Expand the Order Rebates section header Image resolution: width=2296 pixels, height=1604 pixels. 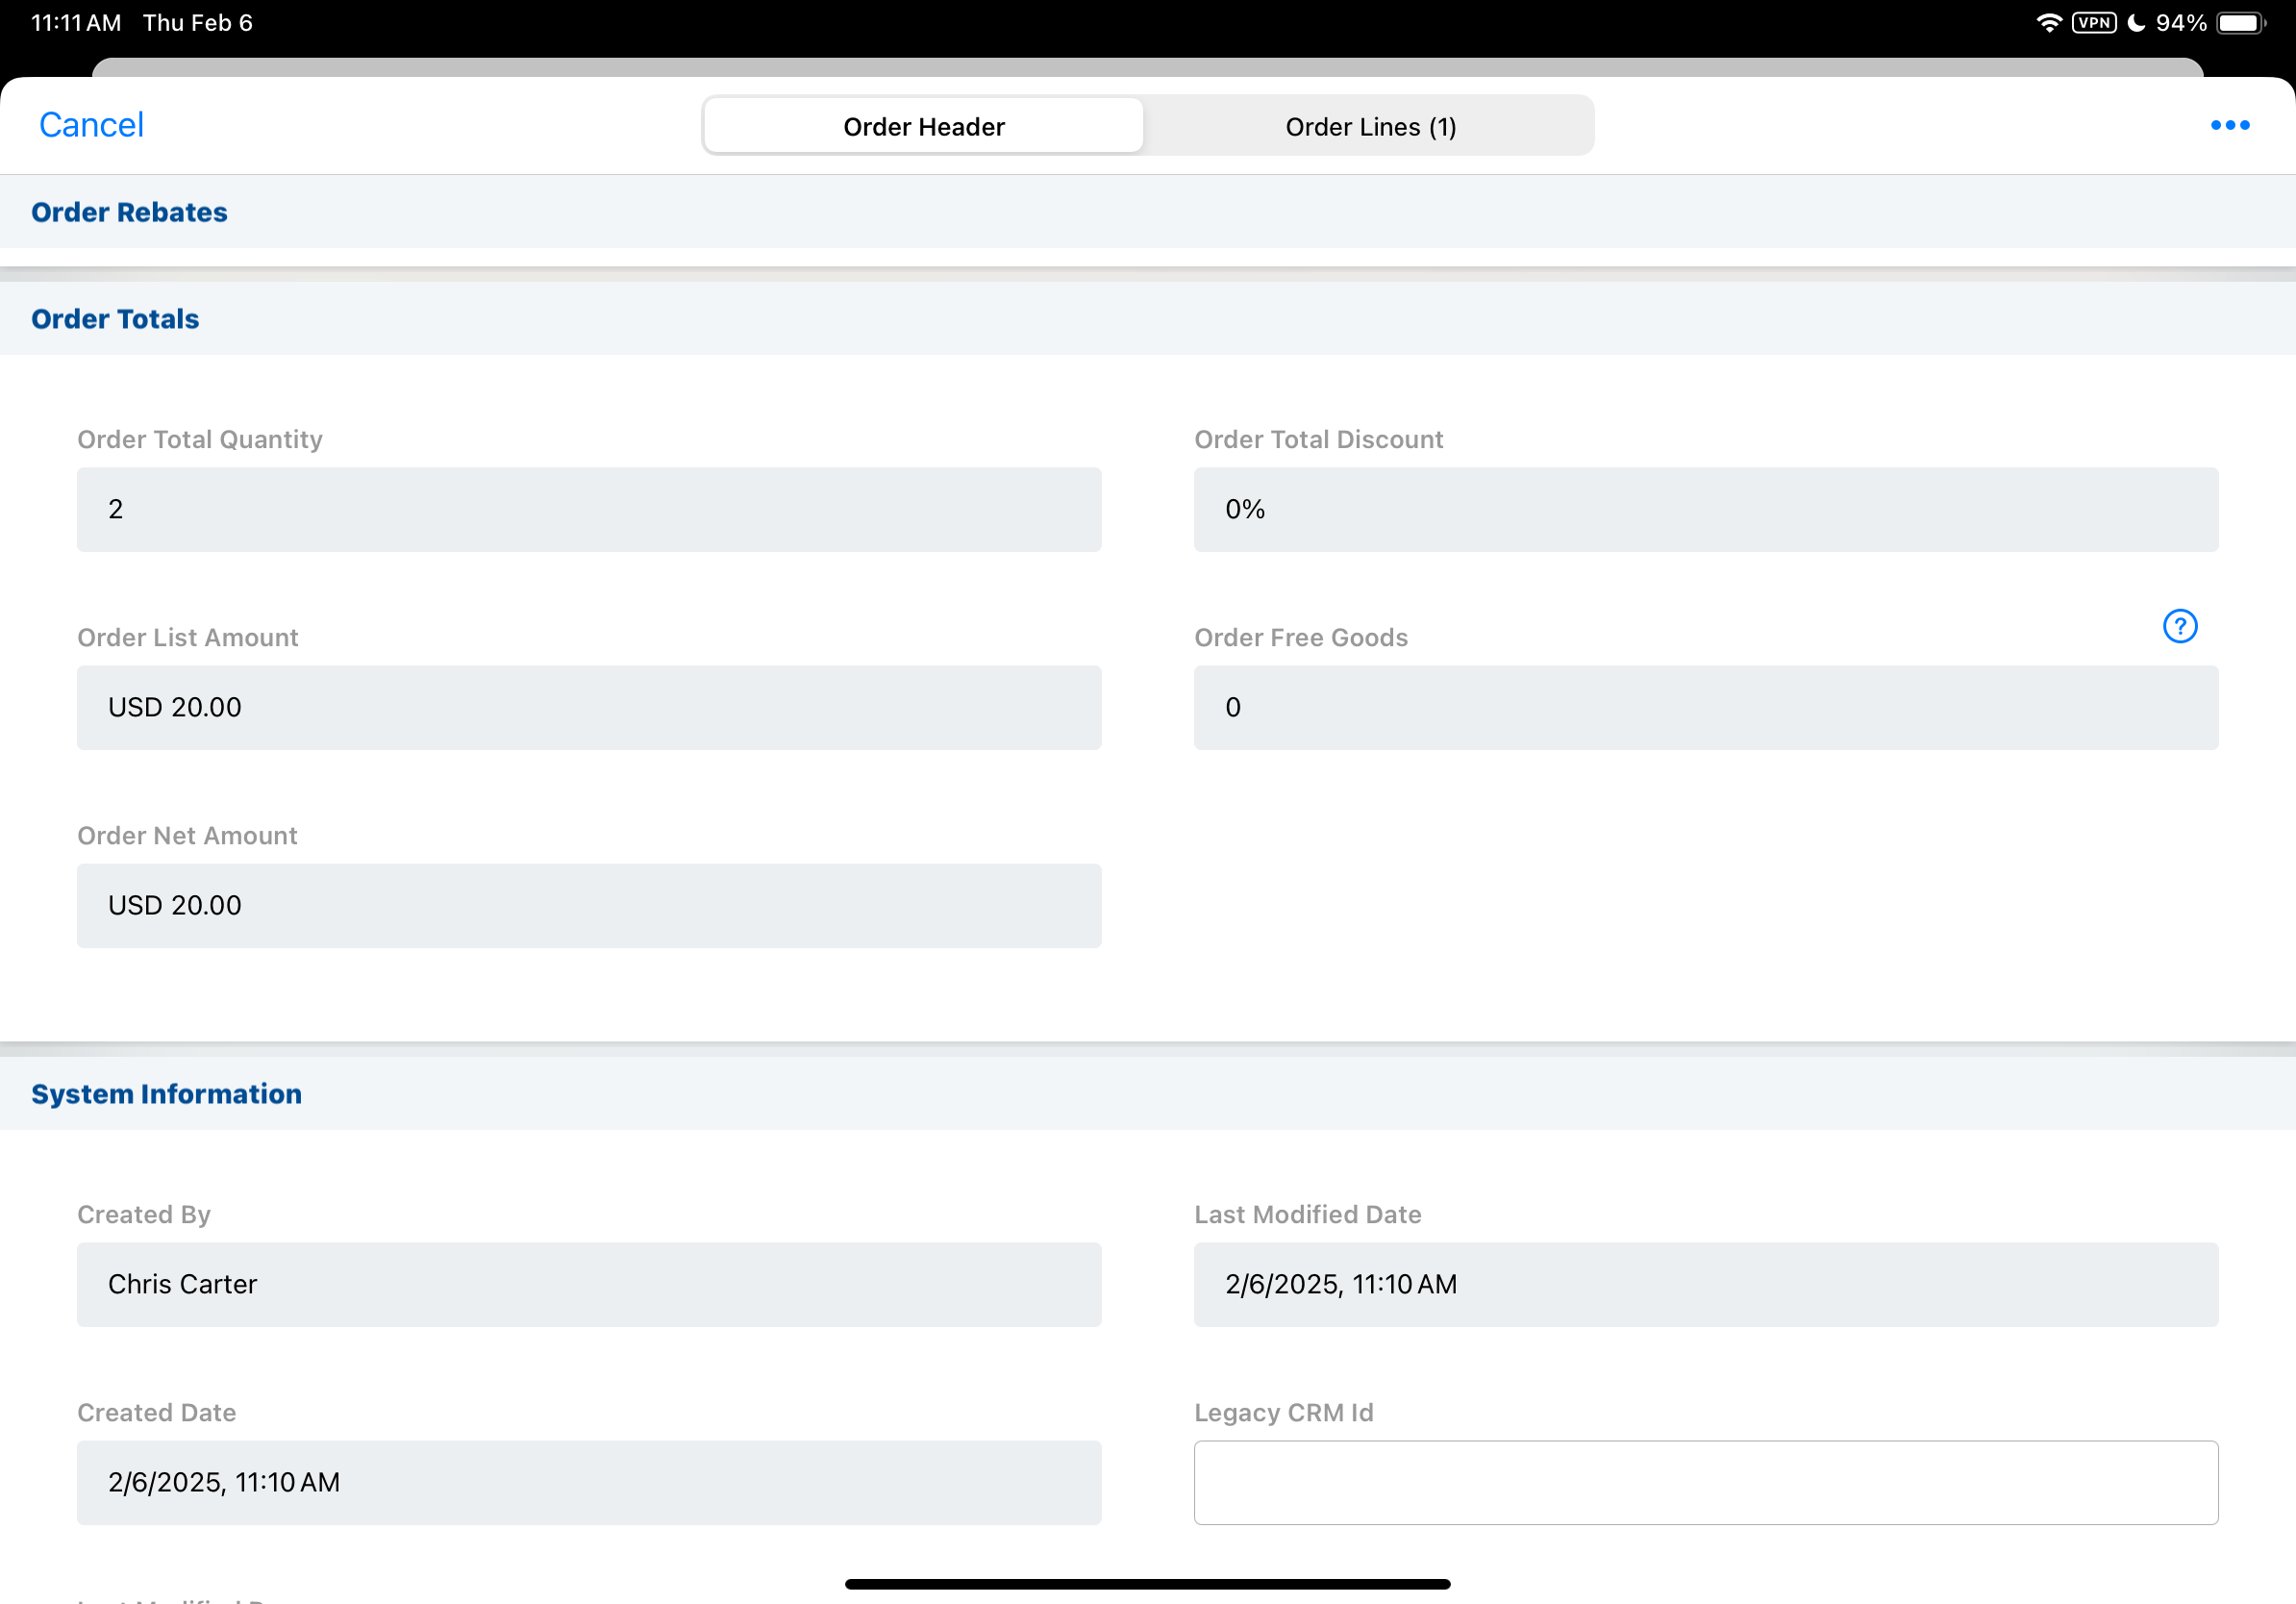pyautogui.click(x=130, y=212)
